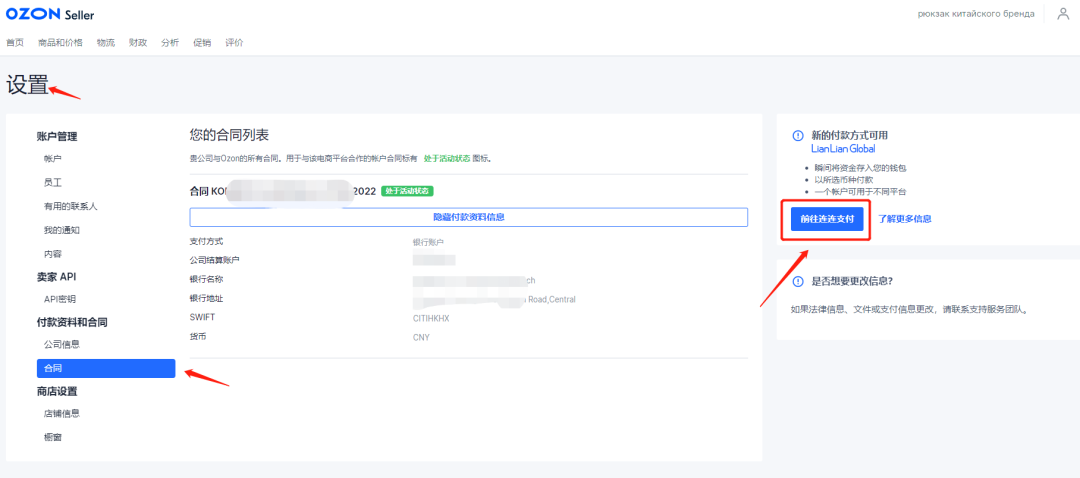The width and height of the screenshot is (1080, 478).
Task: Go to the 物流 menu
Action: [x=106, y=42]
